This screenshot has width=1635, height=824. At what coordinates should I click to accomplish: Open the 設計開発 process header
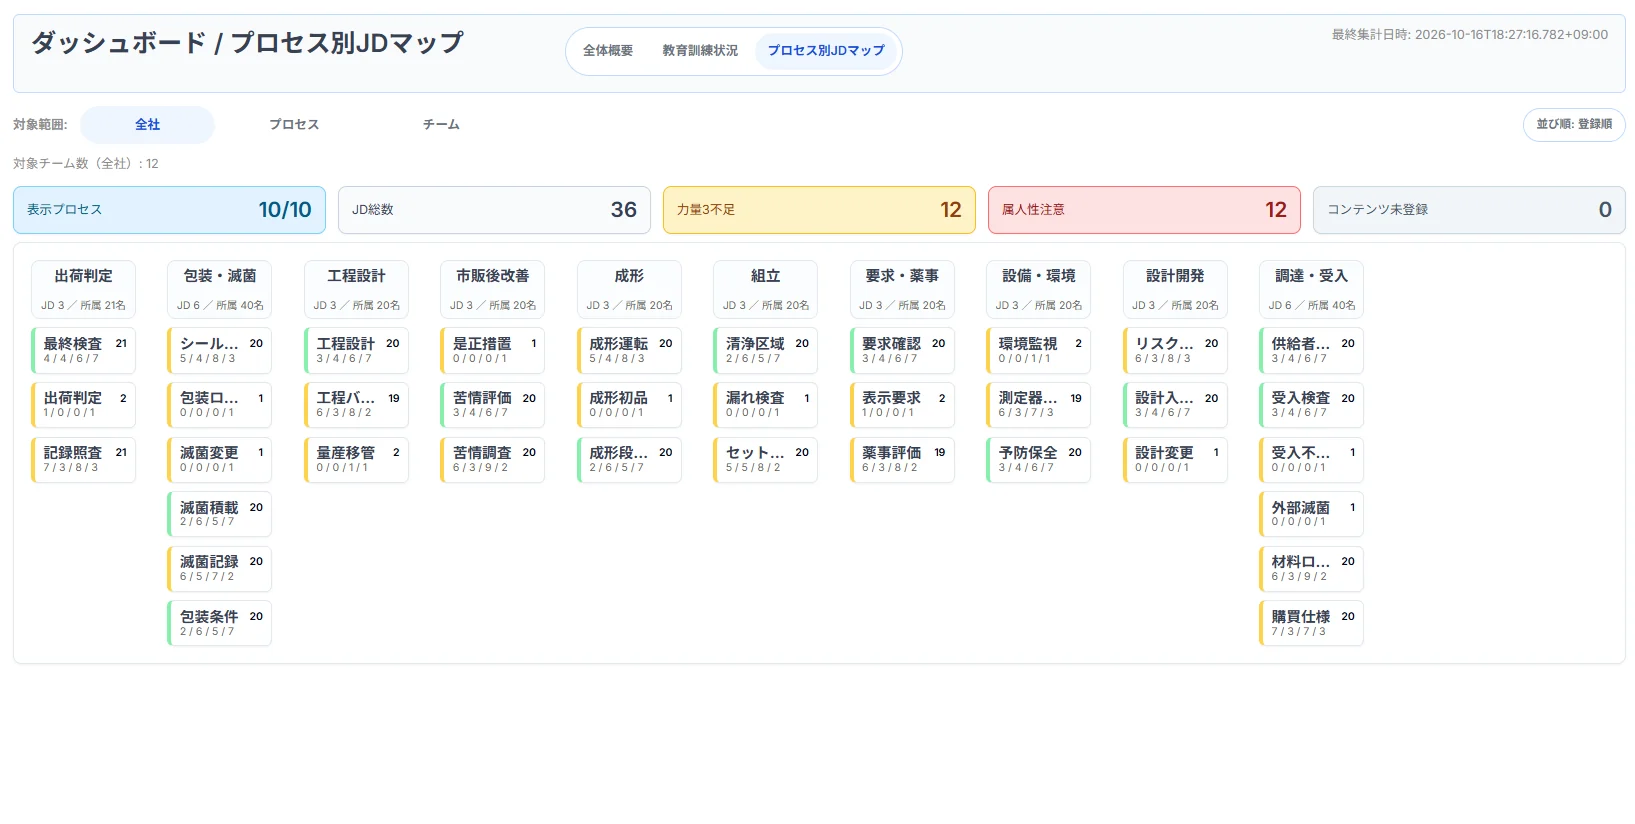click(x=1175, y=290)
